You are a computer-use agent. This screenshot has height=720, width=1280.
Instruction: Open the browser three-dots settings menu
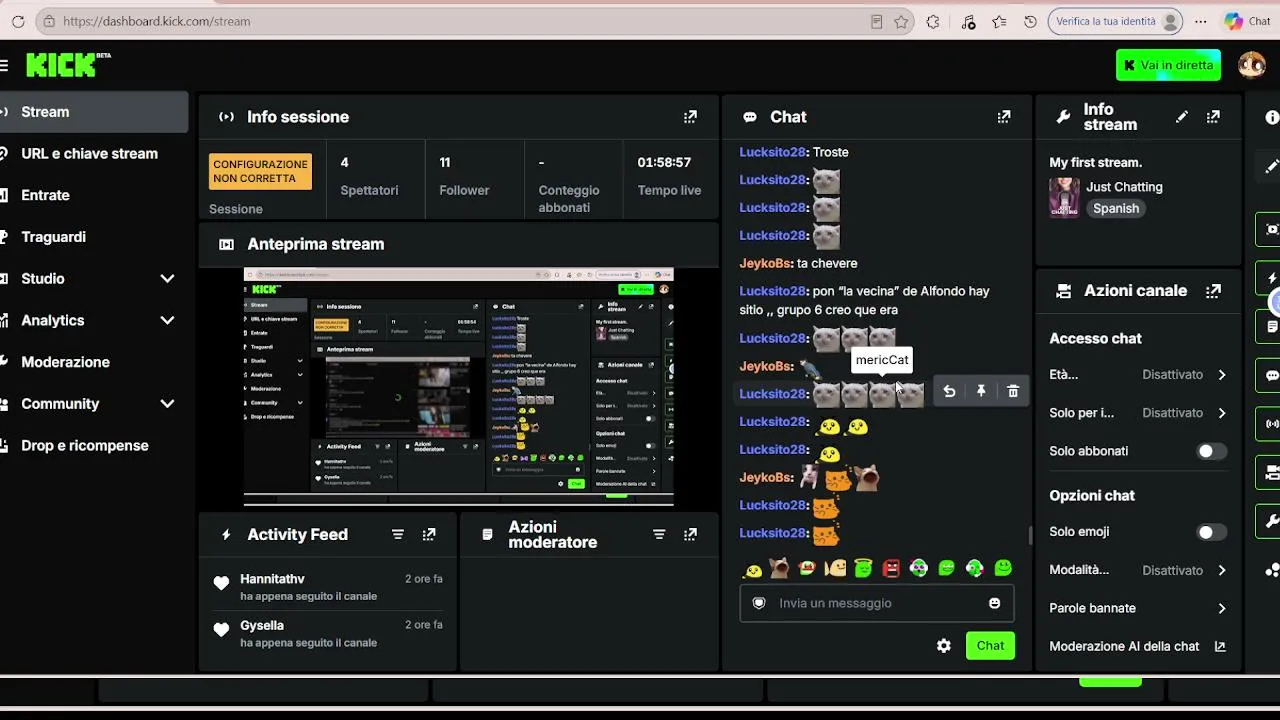(1201, 21)
